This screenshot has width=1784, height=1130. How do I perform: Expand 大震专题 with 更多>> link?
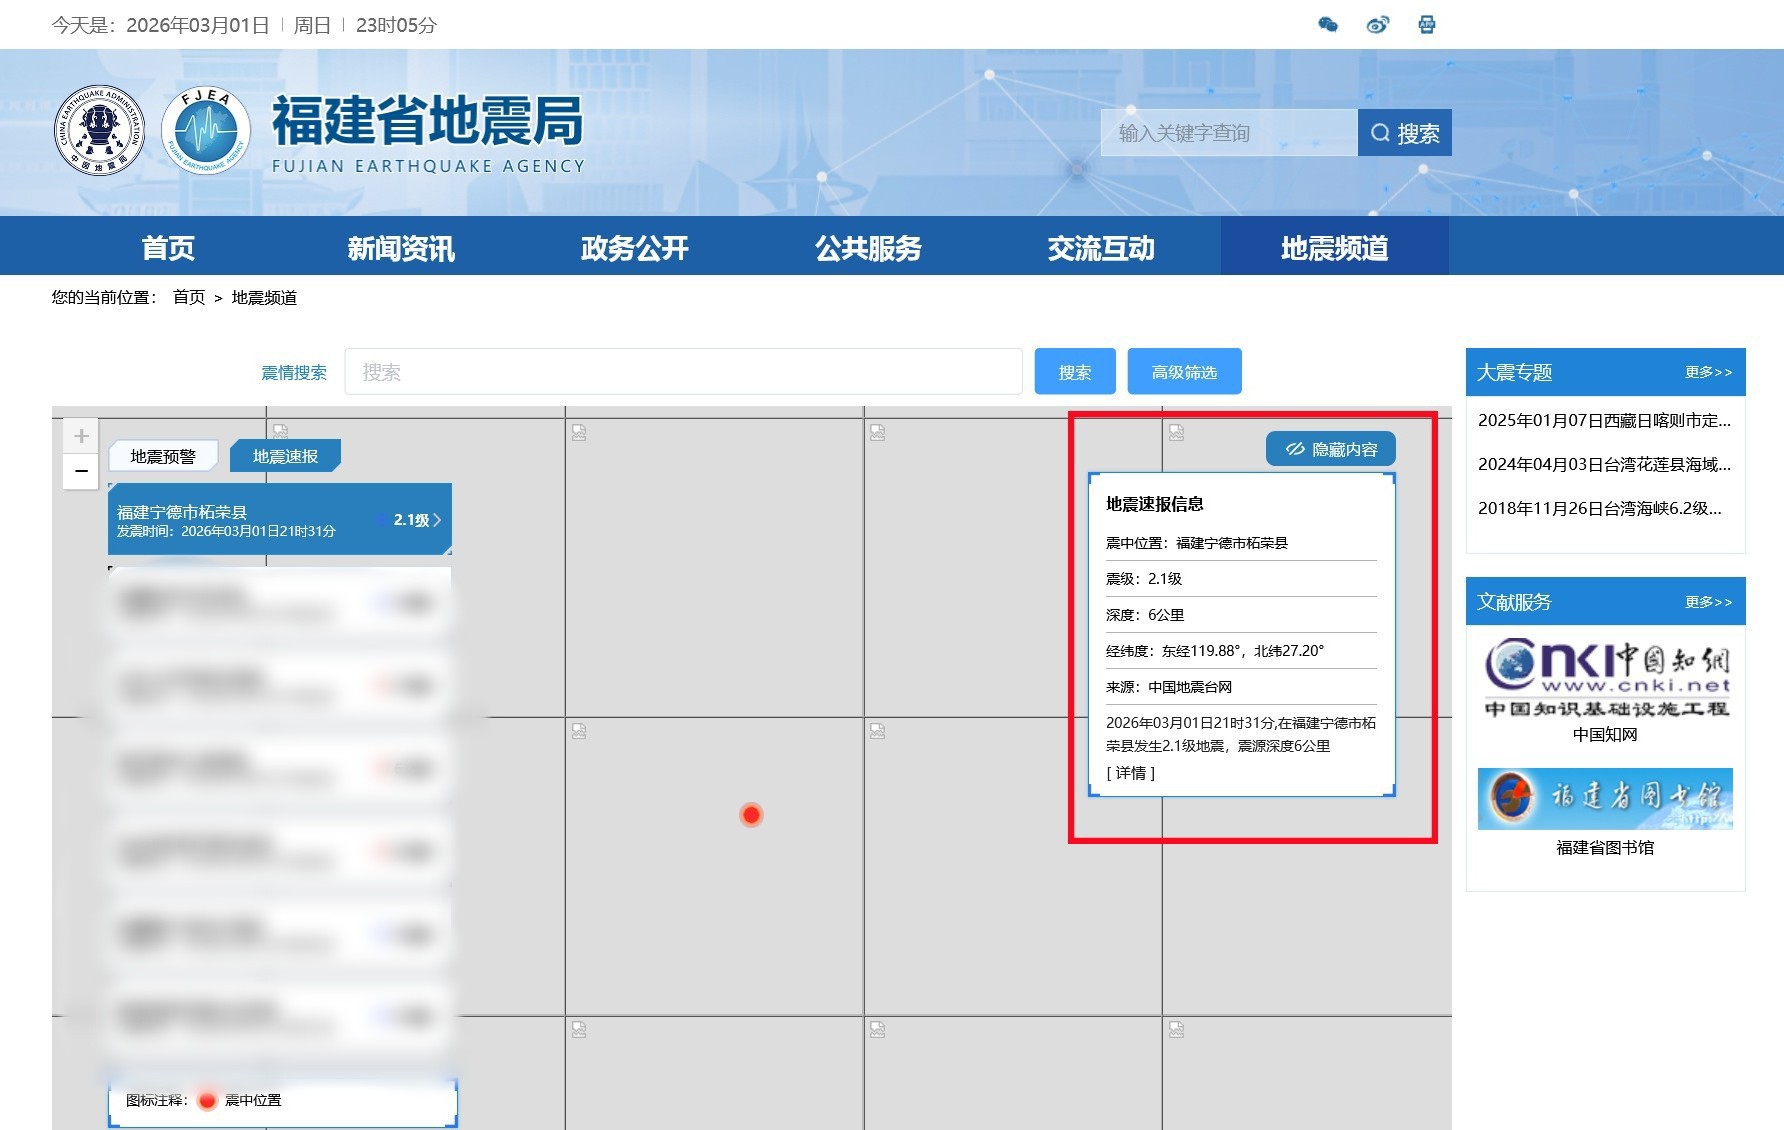(1708, 372)
